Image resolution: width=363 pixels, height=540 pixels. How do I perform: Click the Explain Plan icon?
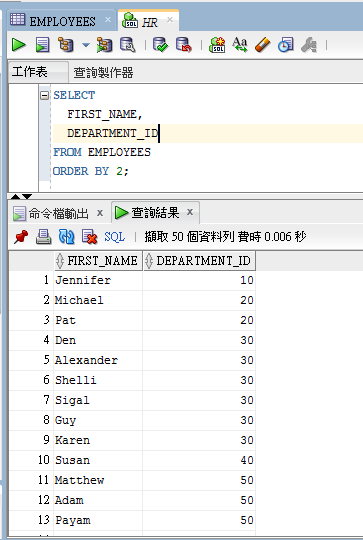coord(65,45)
